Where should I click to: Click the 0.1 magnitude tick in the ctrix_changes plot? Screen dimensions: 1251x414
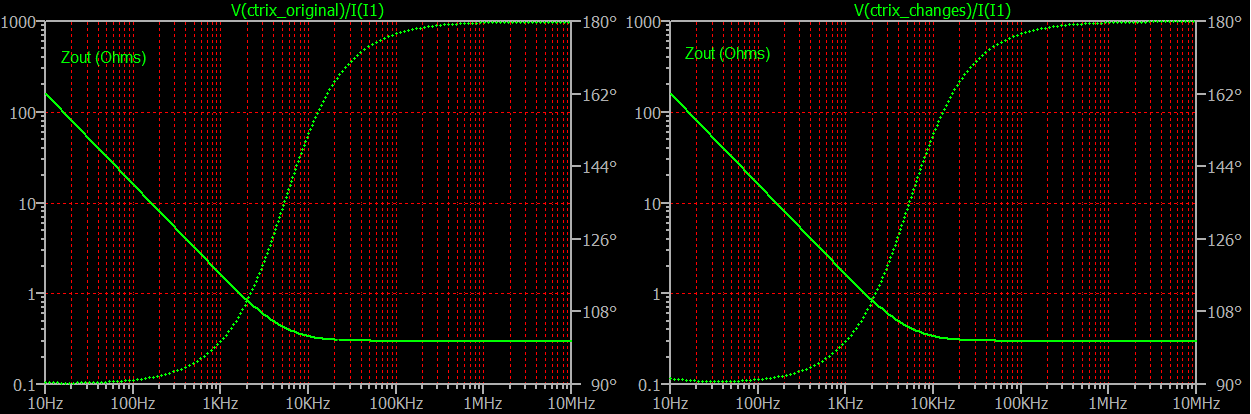click(650, 385)
